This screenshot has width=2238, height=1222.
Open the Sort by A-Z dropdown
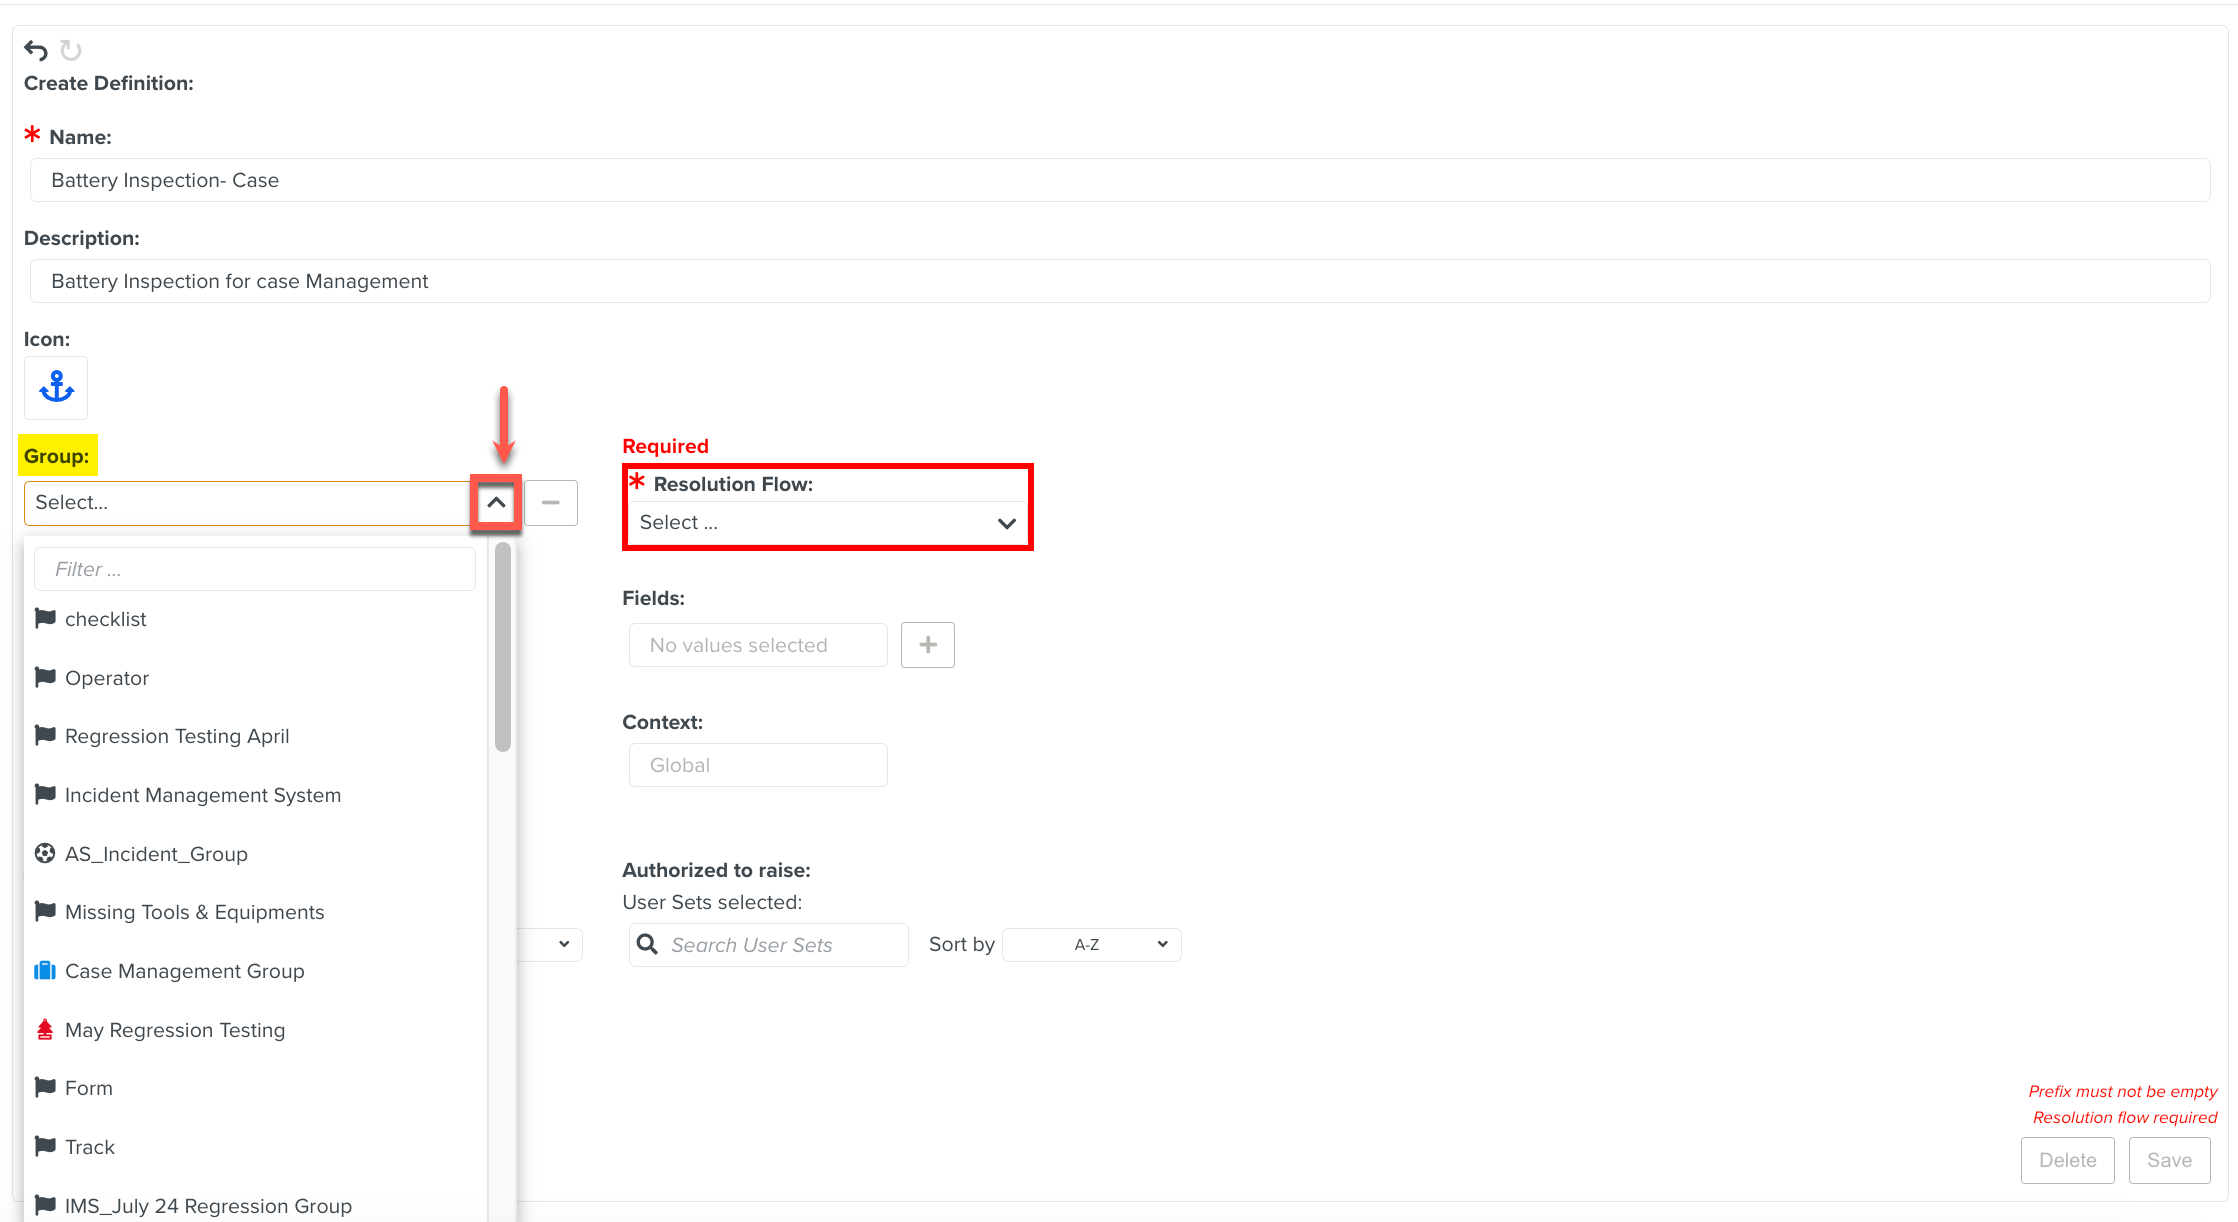click(1092, 944)
